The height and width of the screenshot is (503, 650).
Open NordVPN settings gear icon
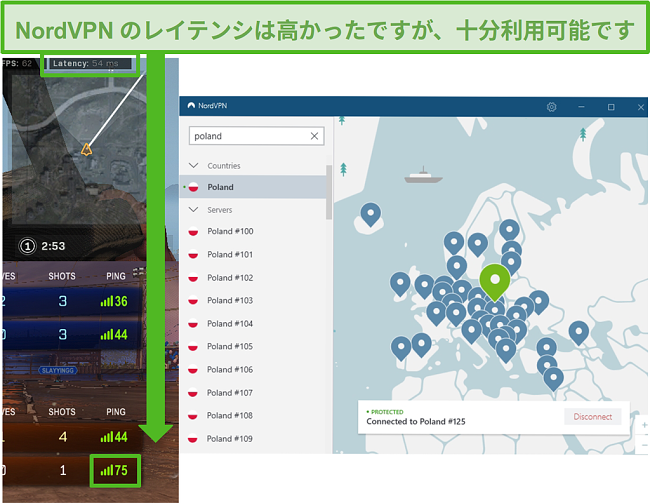click(551, 107)
